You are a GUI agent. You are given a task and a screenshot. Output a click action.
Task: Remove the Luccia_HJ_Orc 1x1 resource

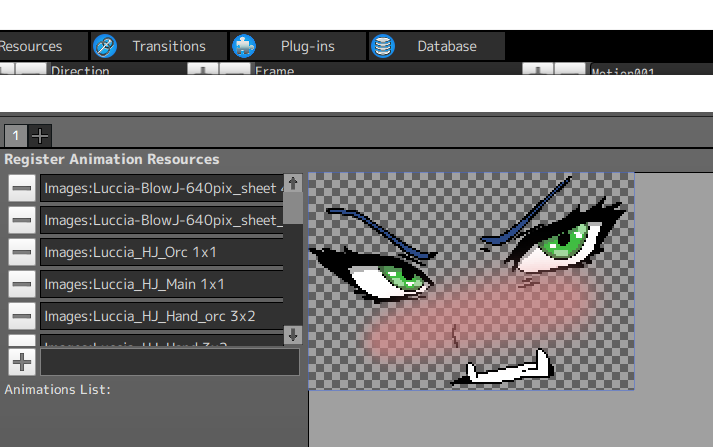point(22,252)
